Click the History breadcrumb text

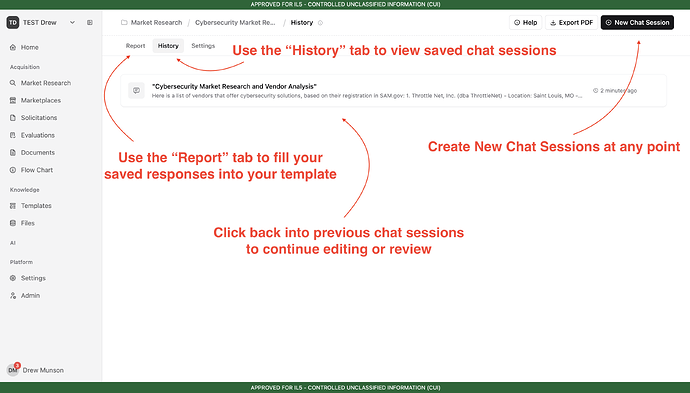(x=302, y=22)
